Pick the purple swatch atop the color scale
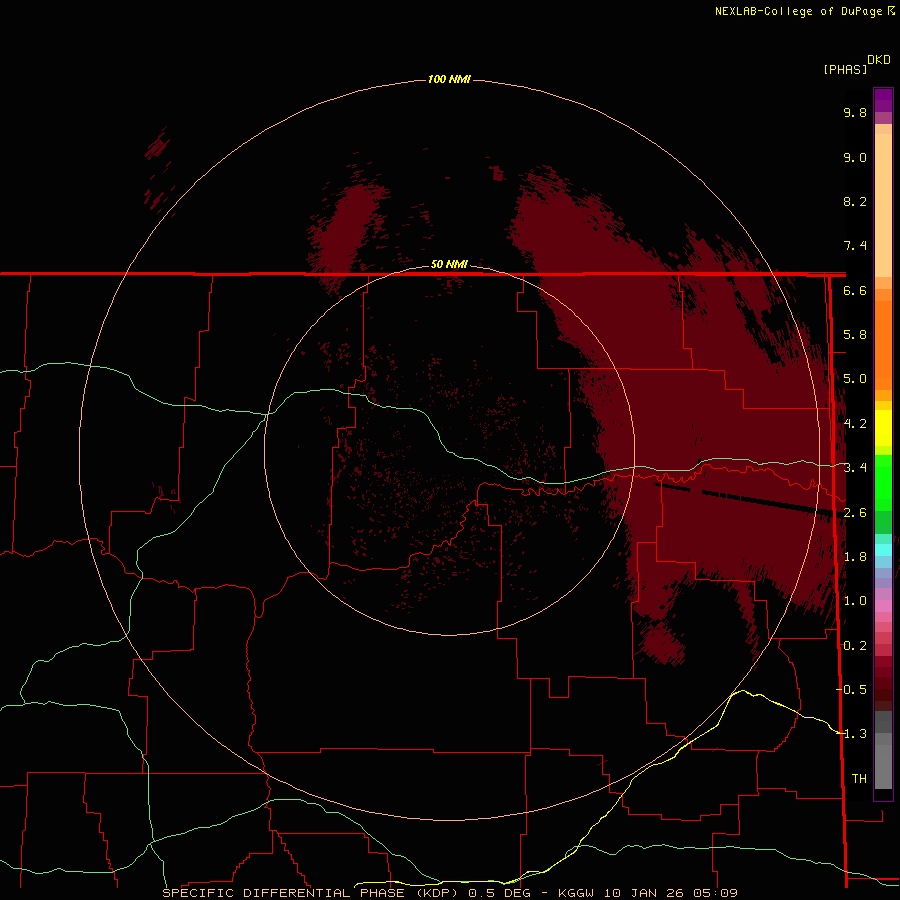 (x=883, y=99)
